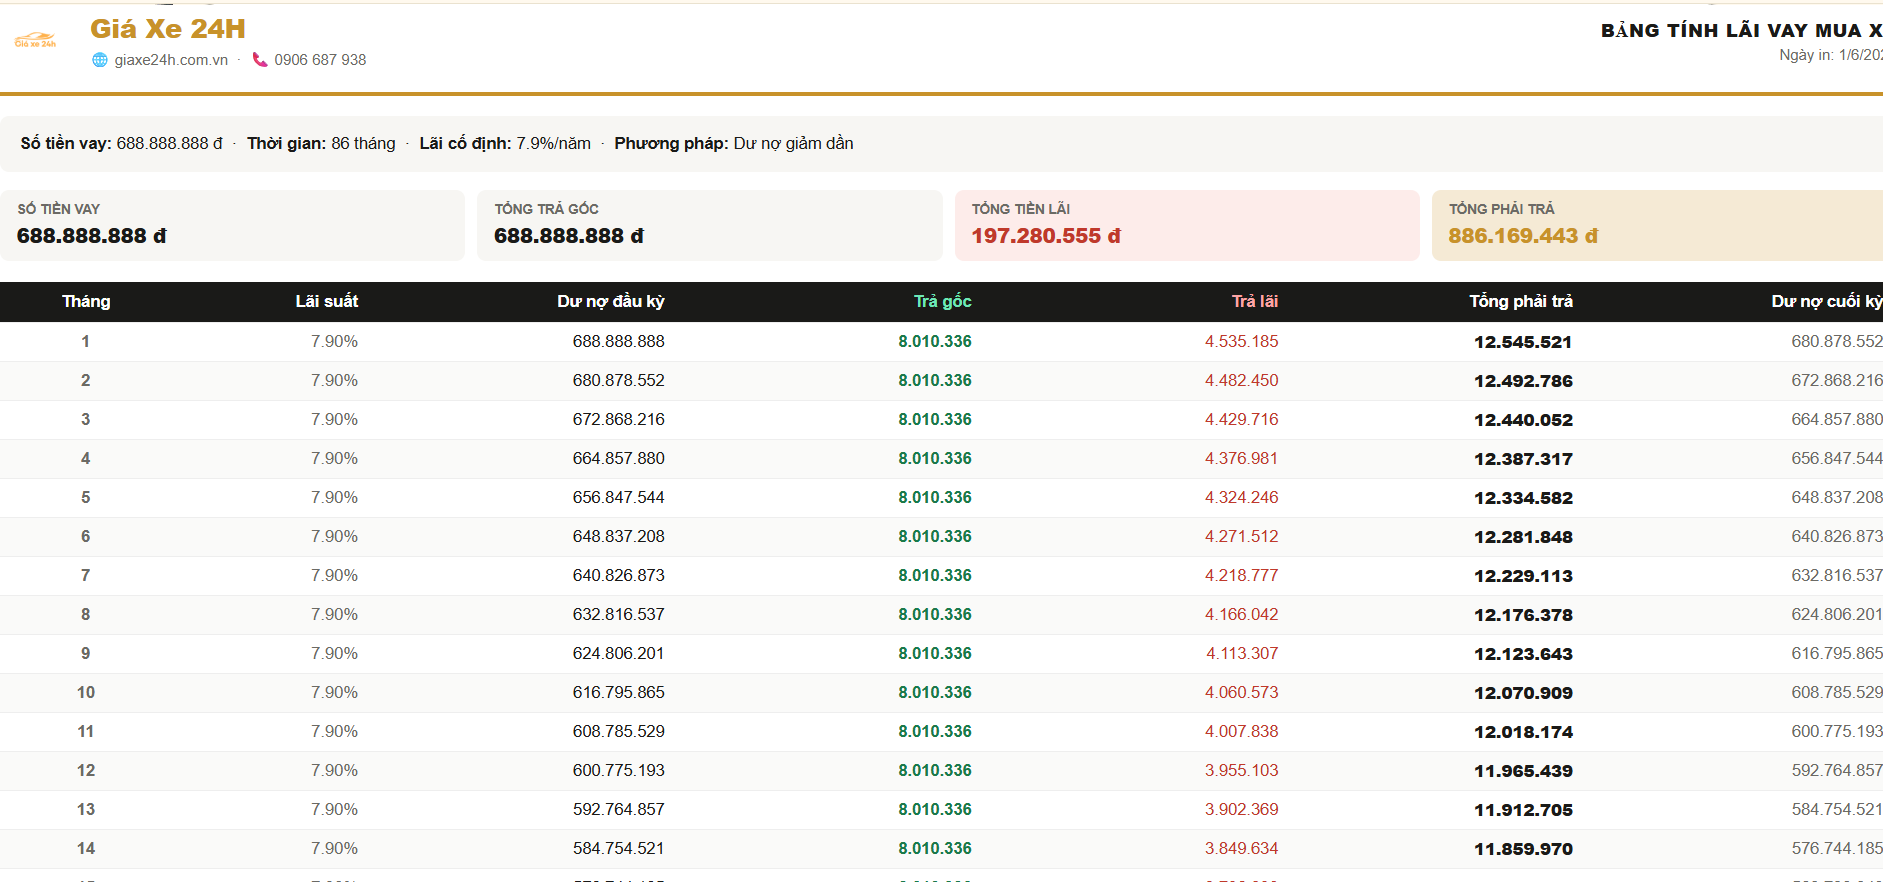
Task: Click the Dư nợ cuối kỳ column header
Action: 1827,301
